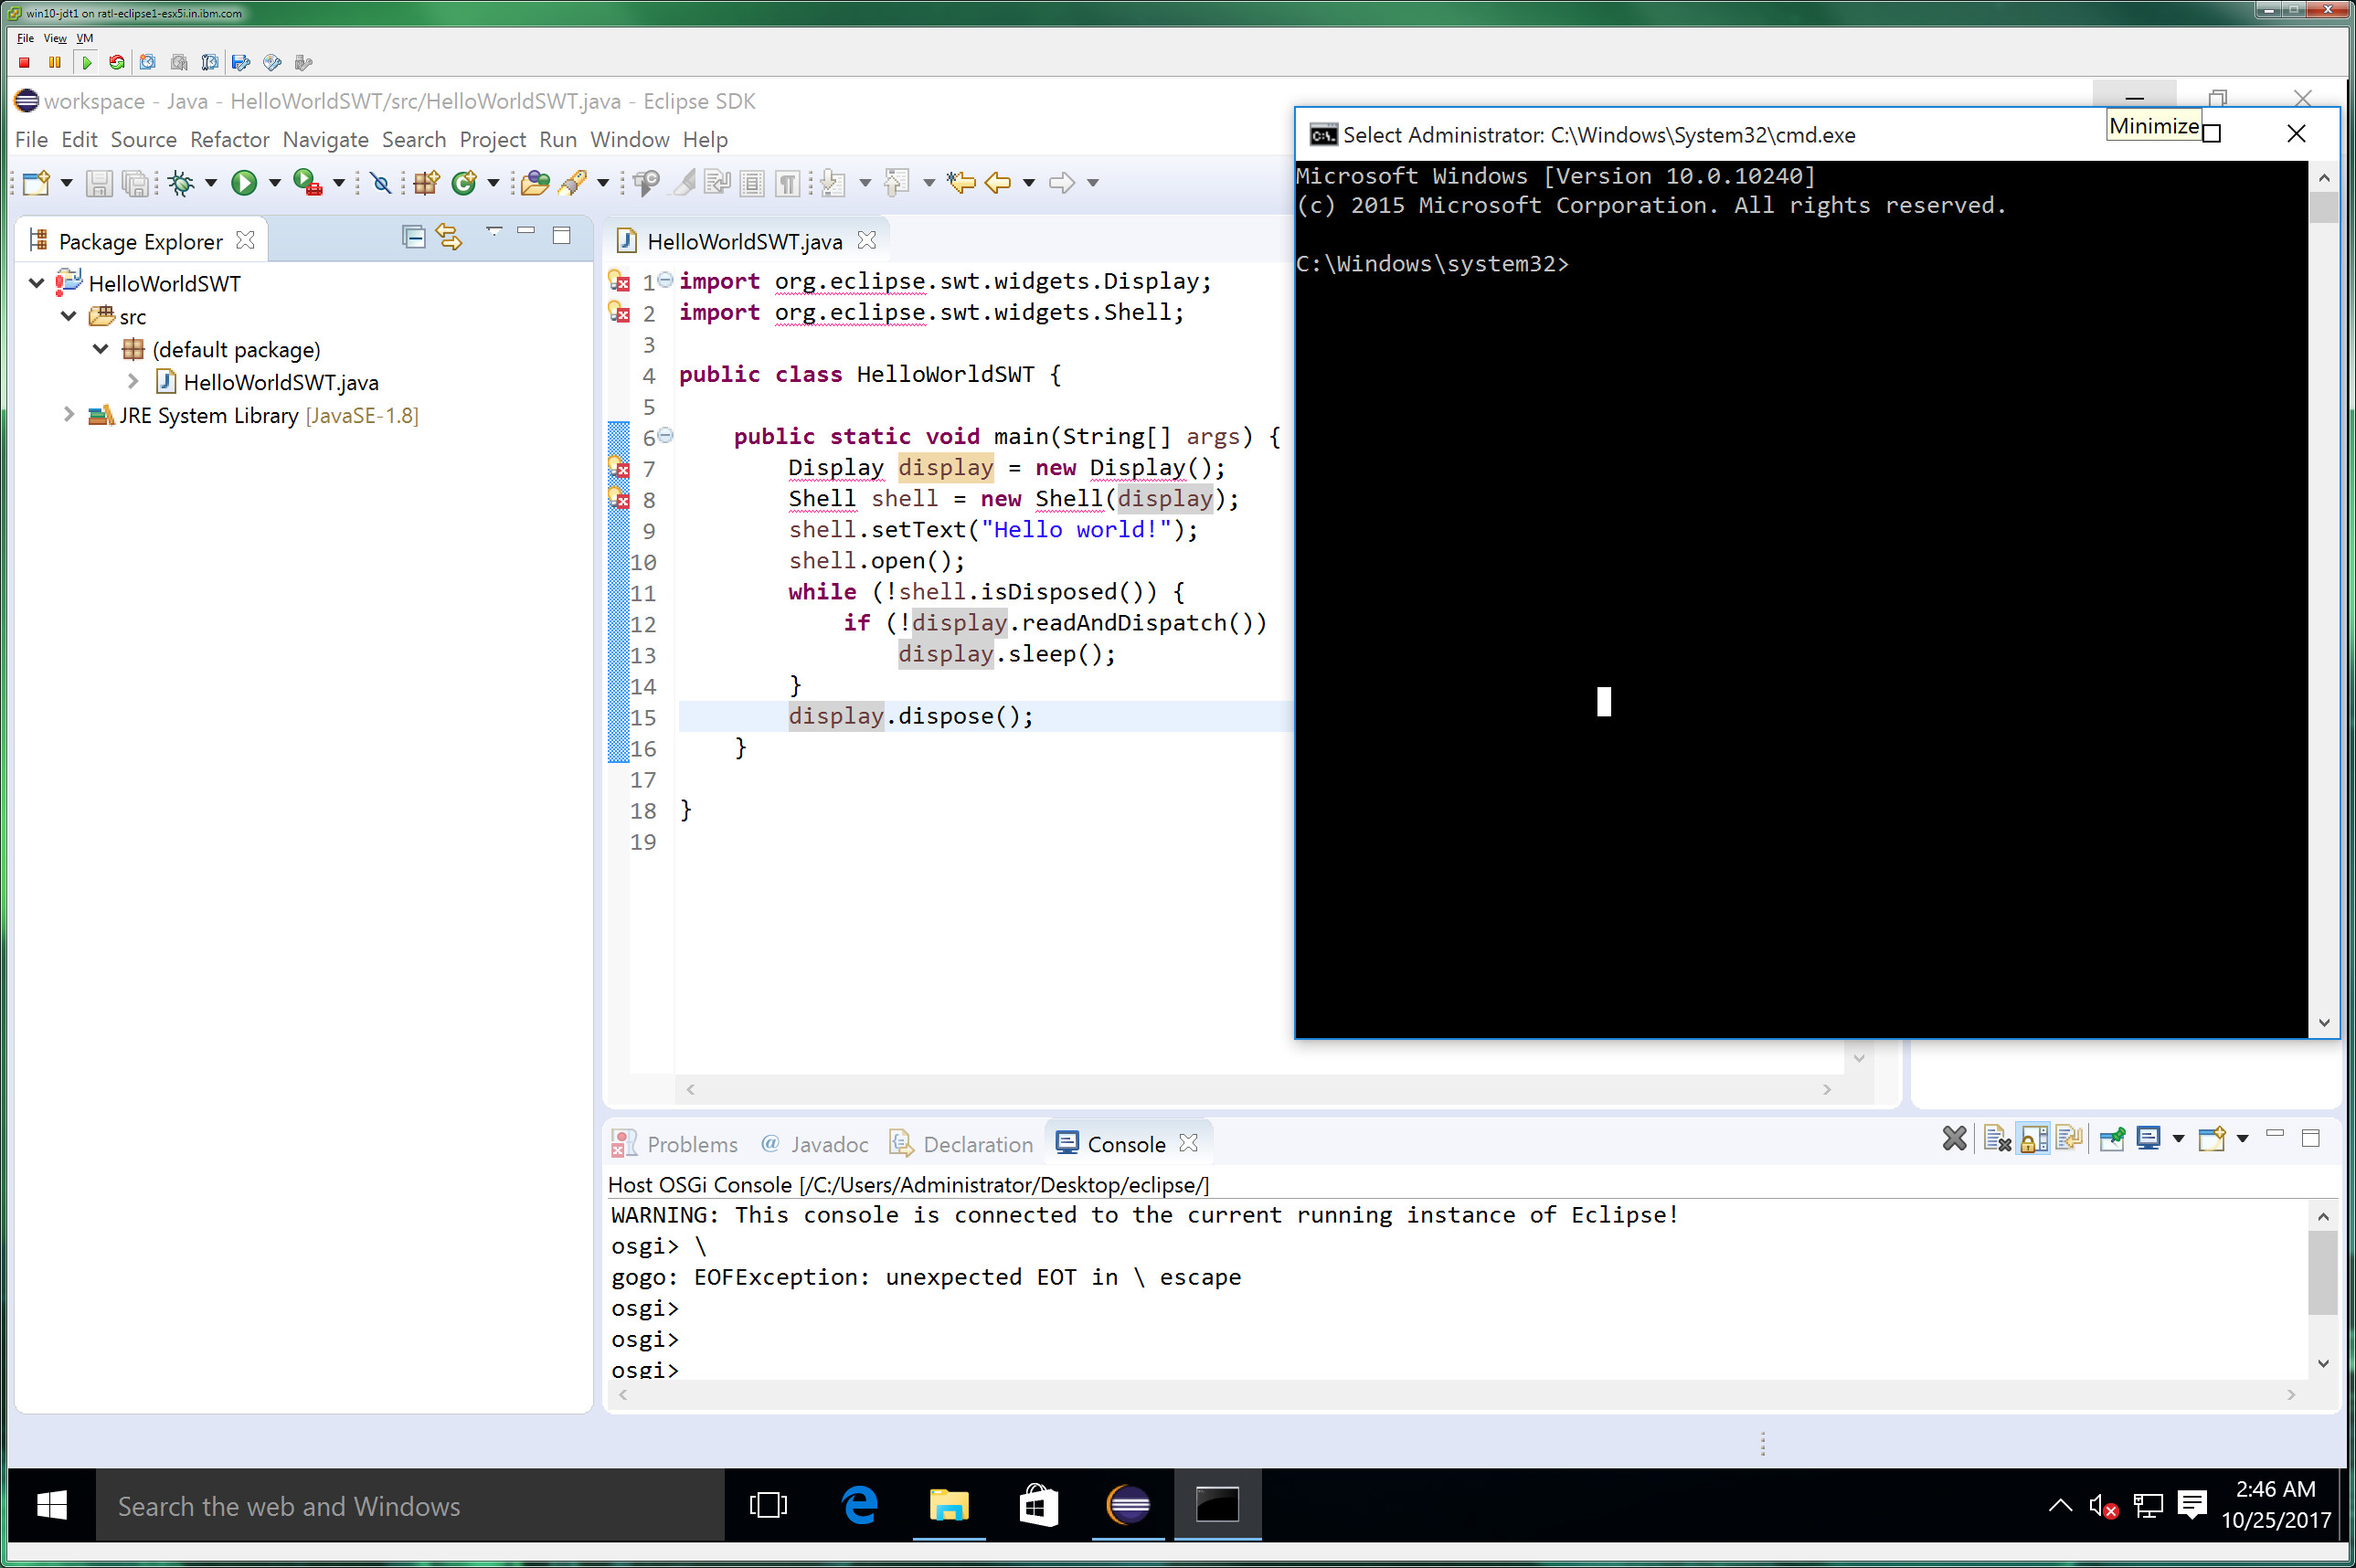
Task: Expand JRE System Library node
Action: (x=69, y=414)
